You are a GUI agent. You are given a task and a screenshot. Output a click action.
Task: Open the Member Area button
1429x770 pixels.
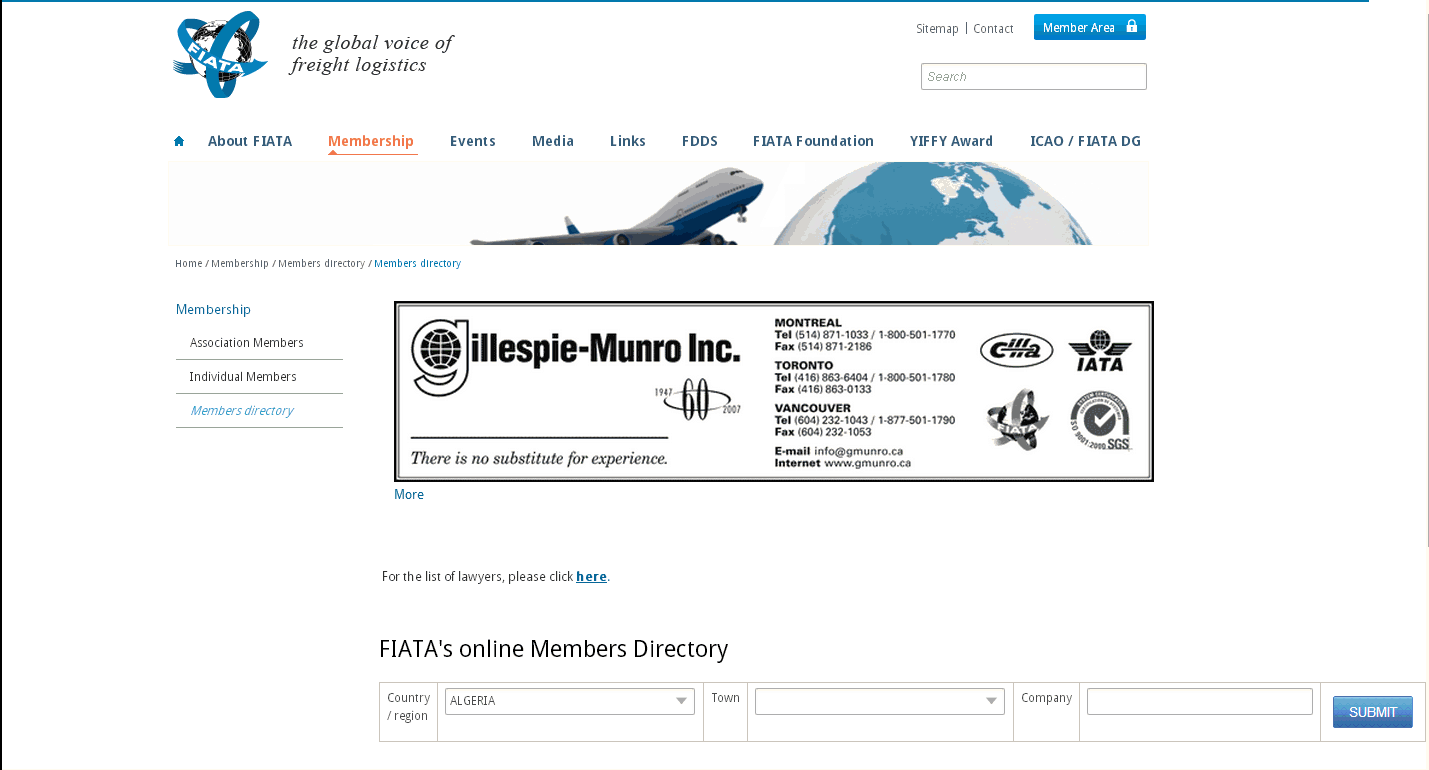[1090, 27]
